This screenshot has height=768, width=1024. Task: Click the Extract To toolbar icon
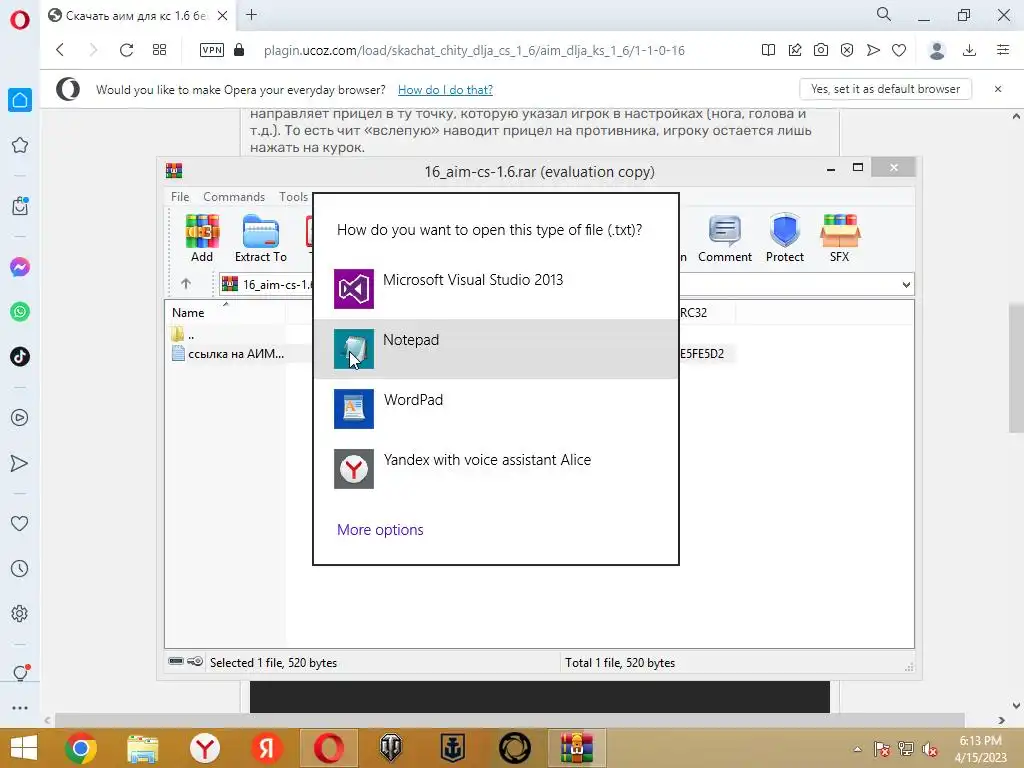[261, 238]
